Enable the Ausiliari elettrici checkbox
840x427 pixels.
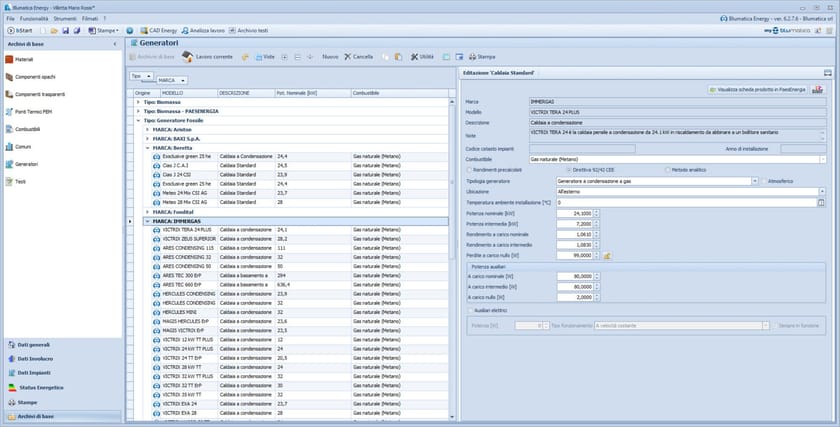pos(470,310)
